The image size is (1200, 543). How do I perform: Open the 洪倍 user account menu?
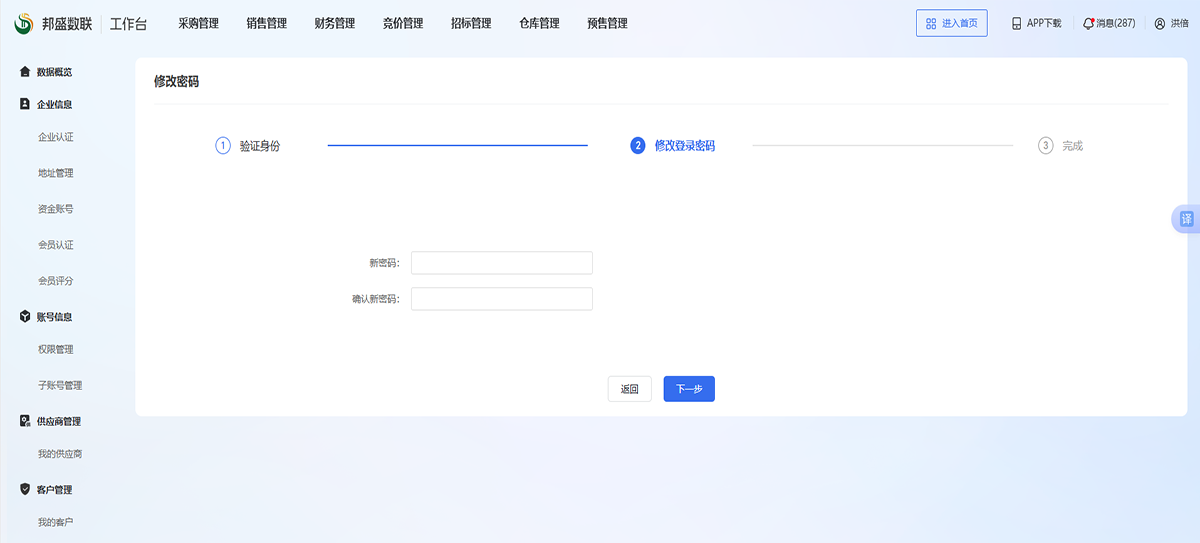pos(1171,23)
